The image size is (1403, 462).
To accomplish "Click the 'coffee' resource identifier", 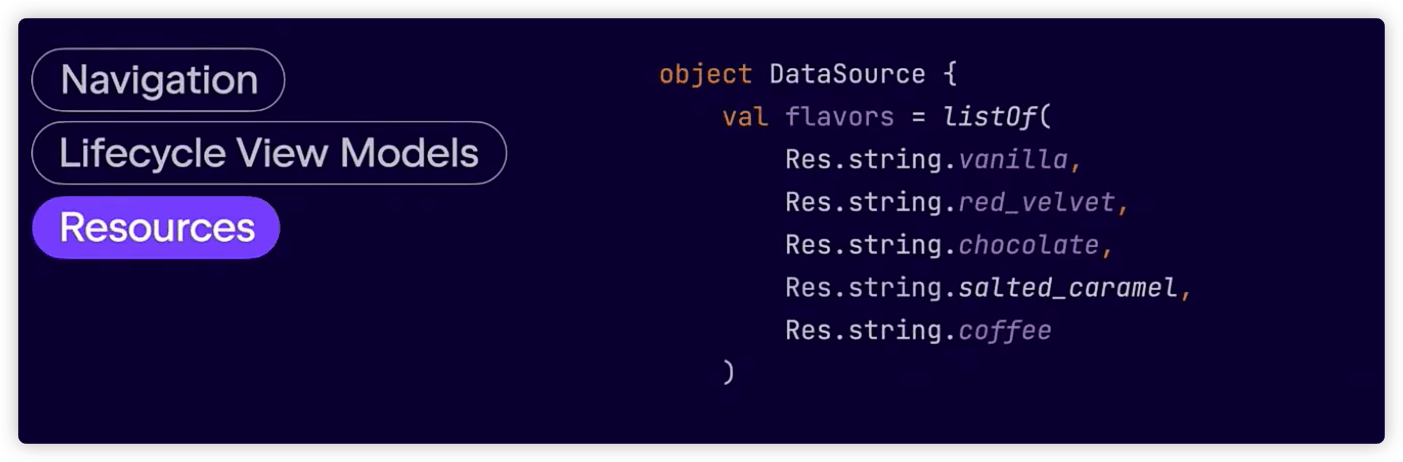I will tap(1005, 330).
